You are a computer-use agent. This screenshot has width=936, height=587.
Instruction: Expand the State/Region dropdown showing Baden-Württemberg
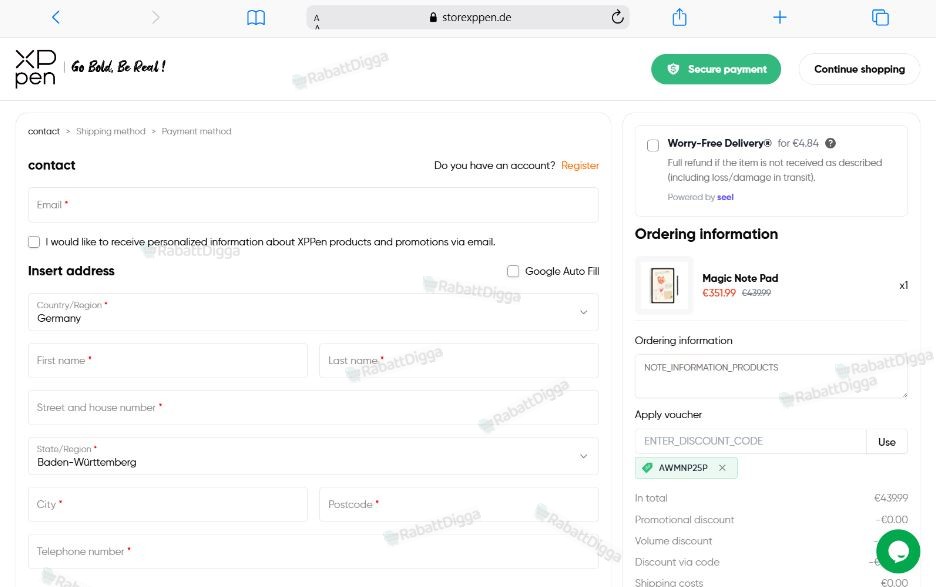[x=313, y=456]
